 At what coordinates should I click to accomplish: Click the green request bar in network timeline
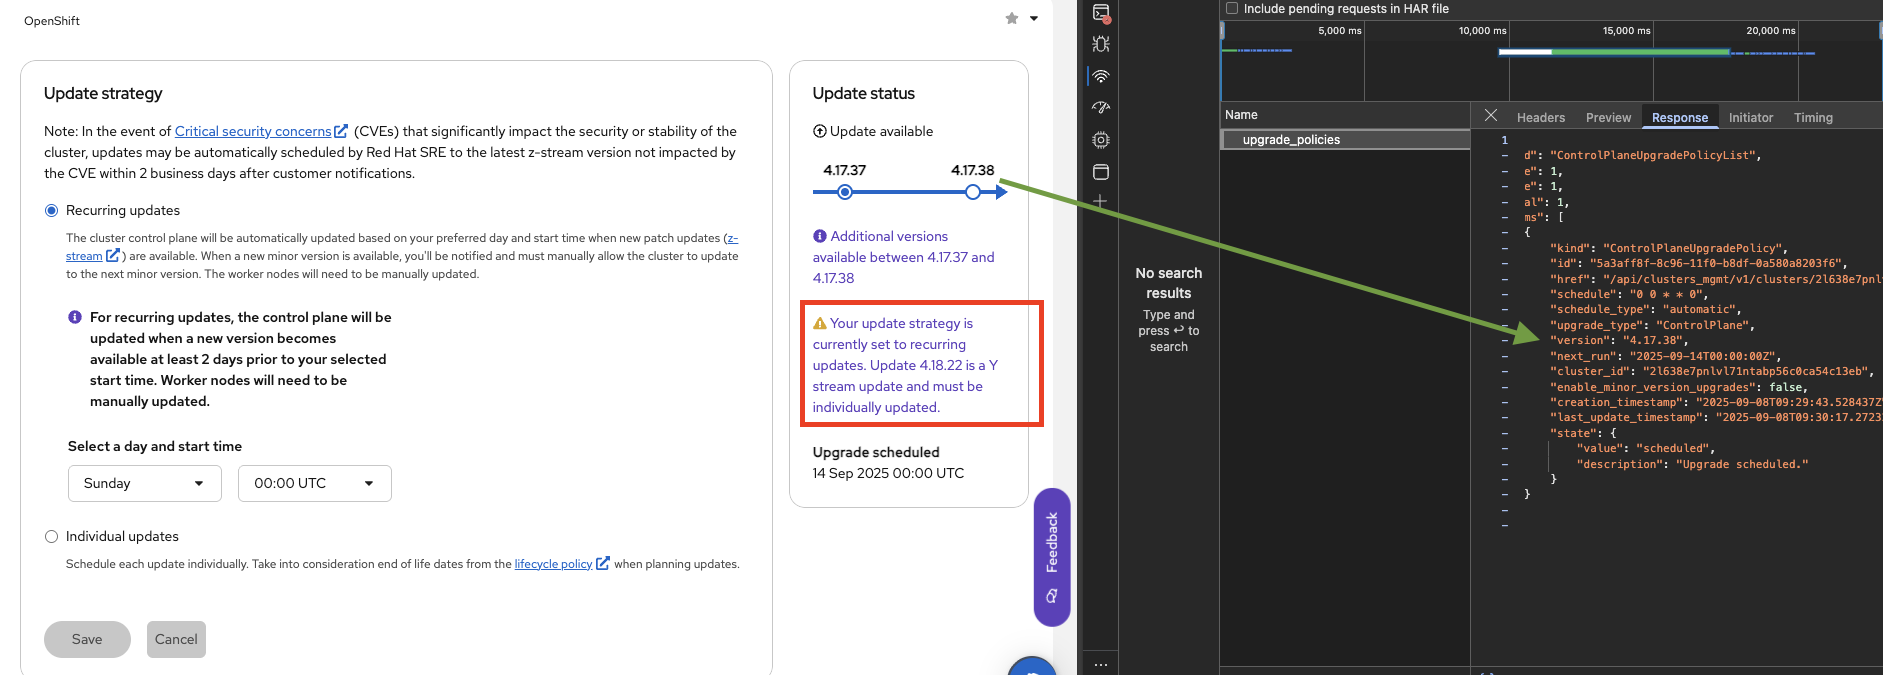click(x=1640, y=52)
